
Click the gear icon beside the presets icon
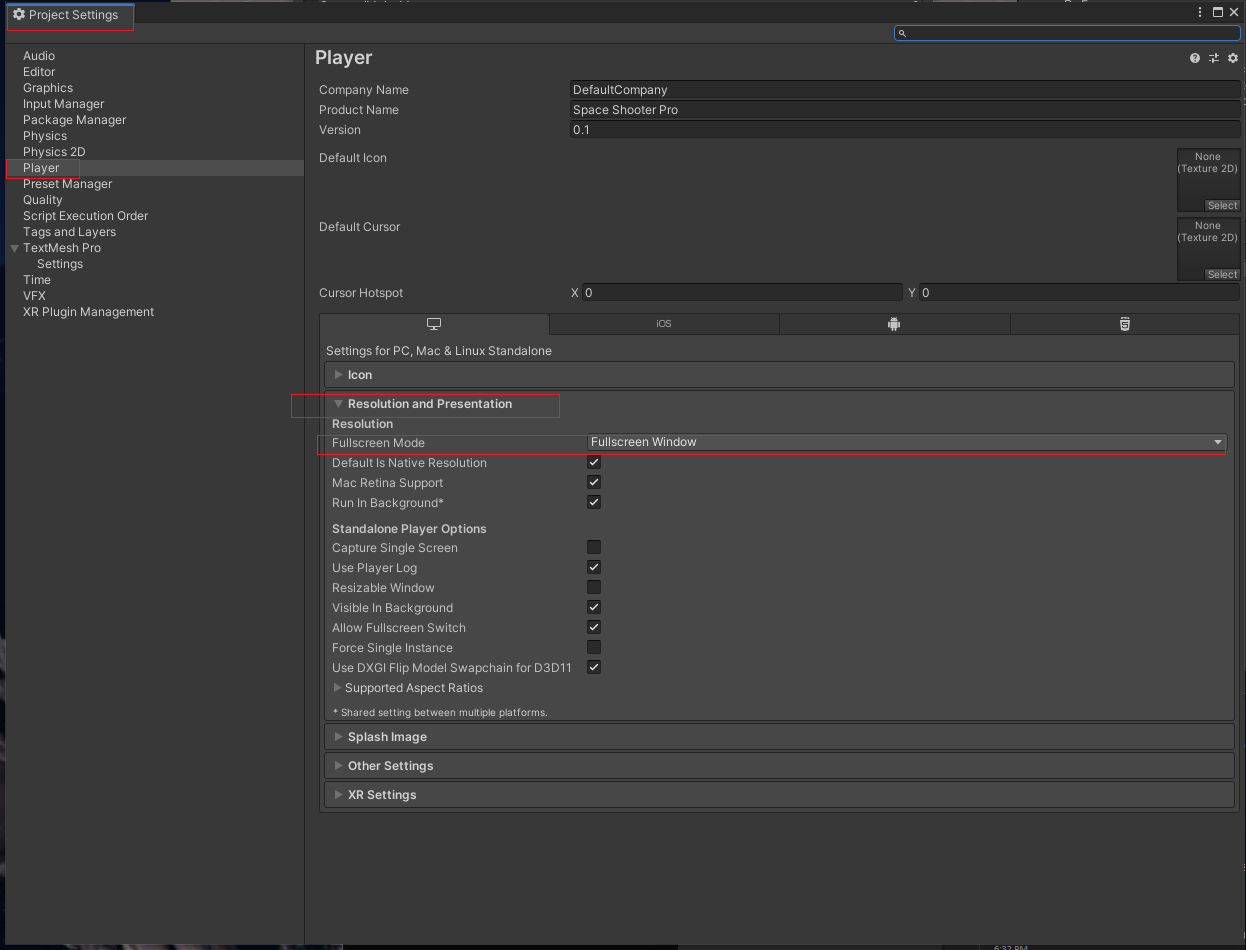tap(1232, 58)
